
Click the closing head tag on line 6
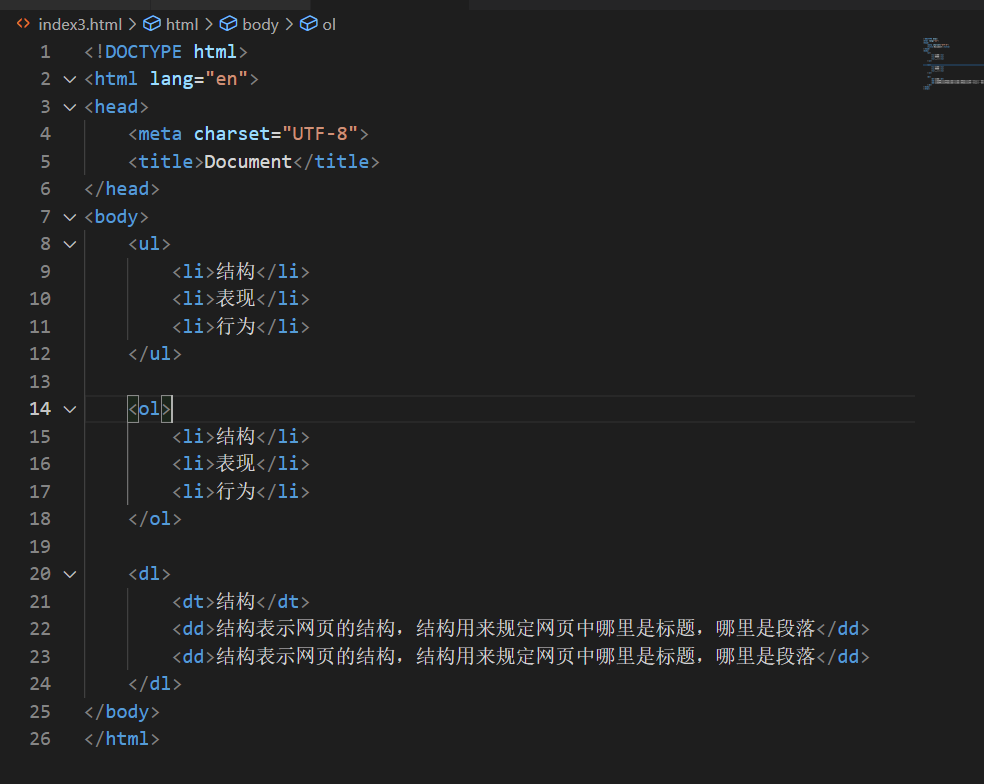pyautogui.click(x=122, y=189)
